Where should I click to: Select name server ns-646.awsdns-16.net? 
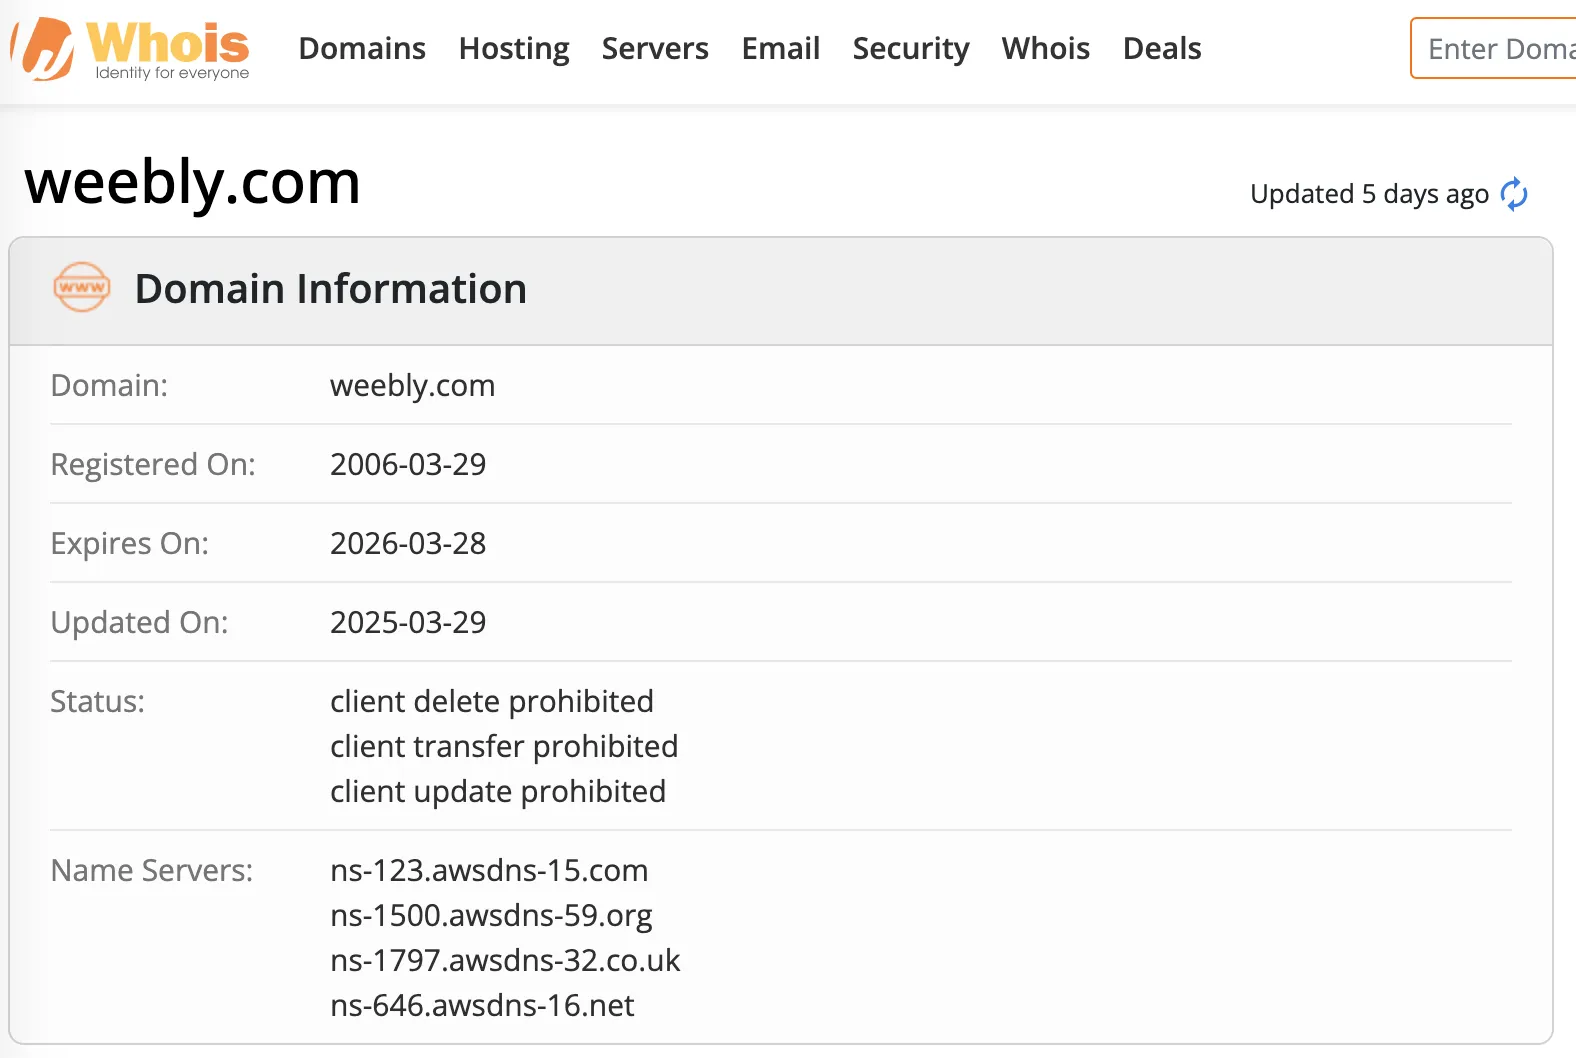[482, 1005]
